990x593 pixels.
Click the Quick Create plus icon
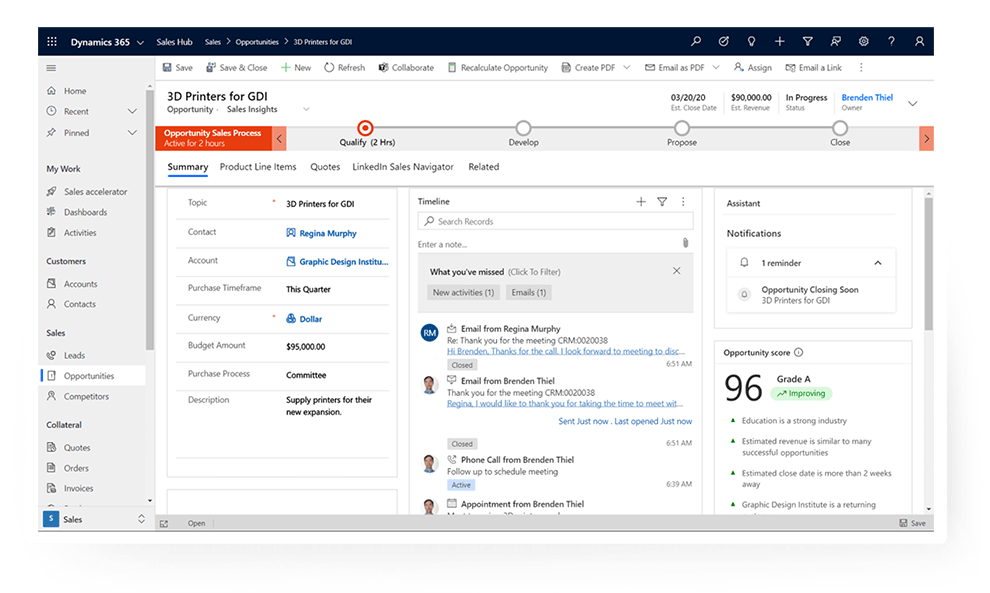click(779, 41)
